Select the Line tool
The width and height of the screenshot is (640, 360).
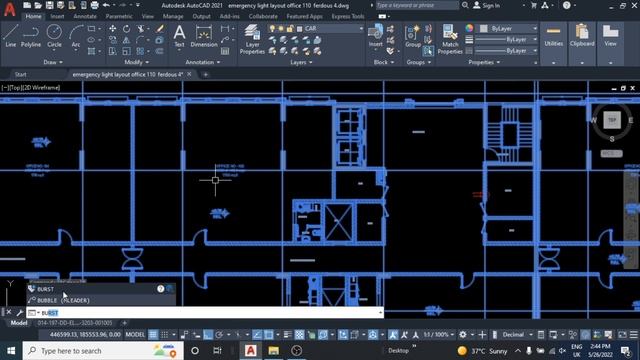(11, 36)
